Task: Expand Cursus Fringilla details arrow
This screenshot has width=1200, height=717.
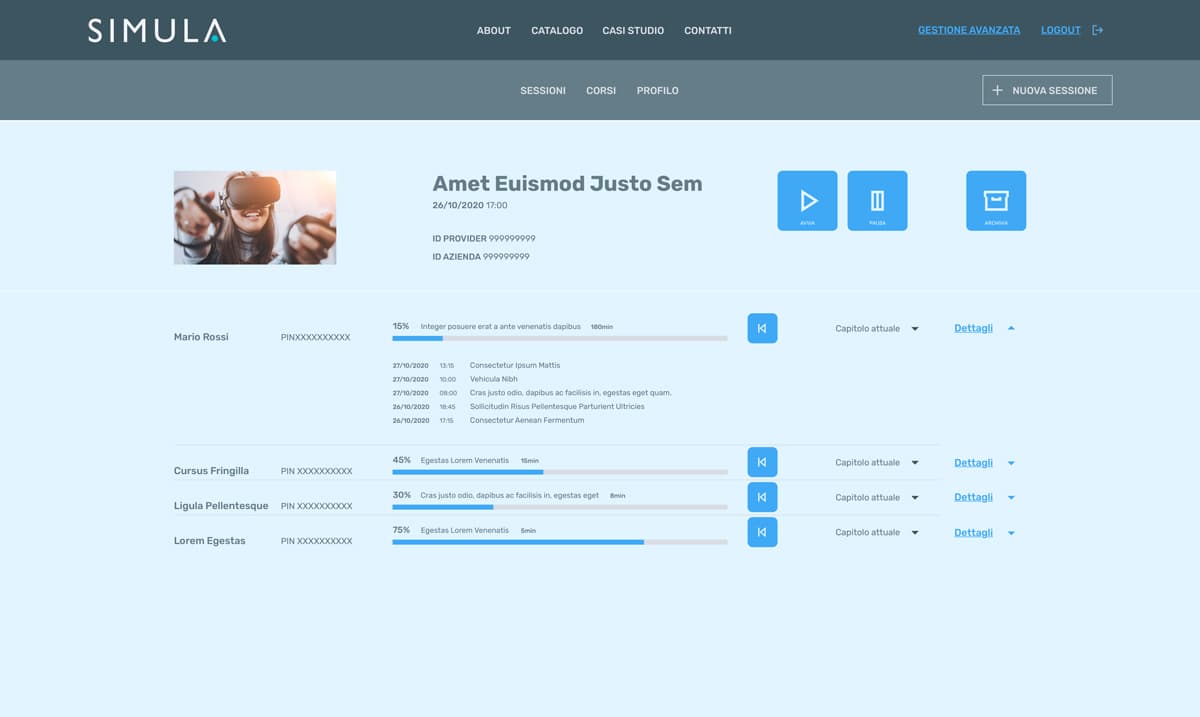Action: click(x=1011, y=463)
